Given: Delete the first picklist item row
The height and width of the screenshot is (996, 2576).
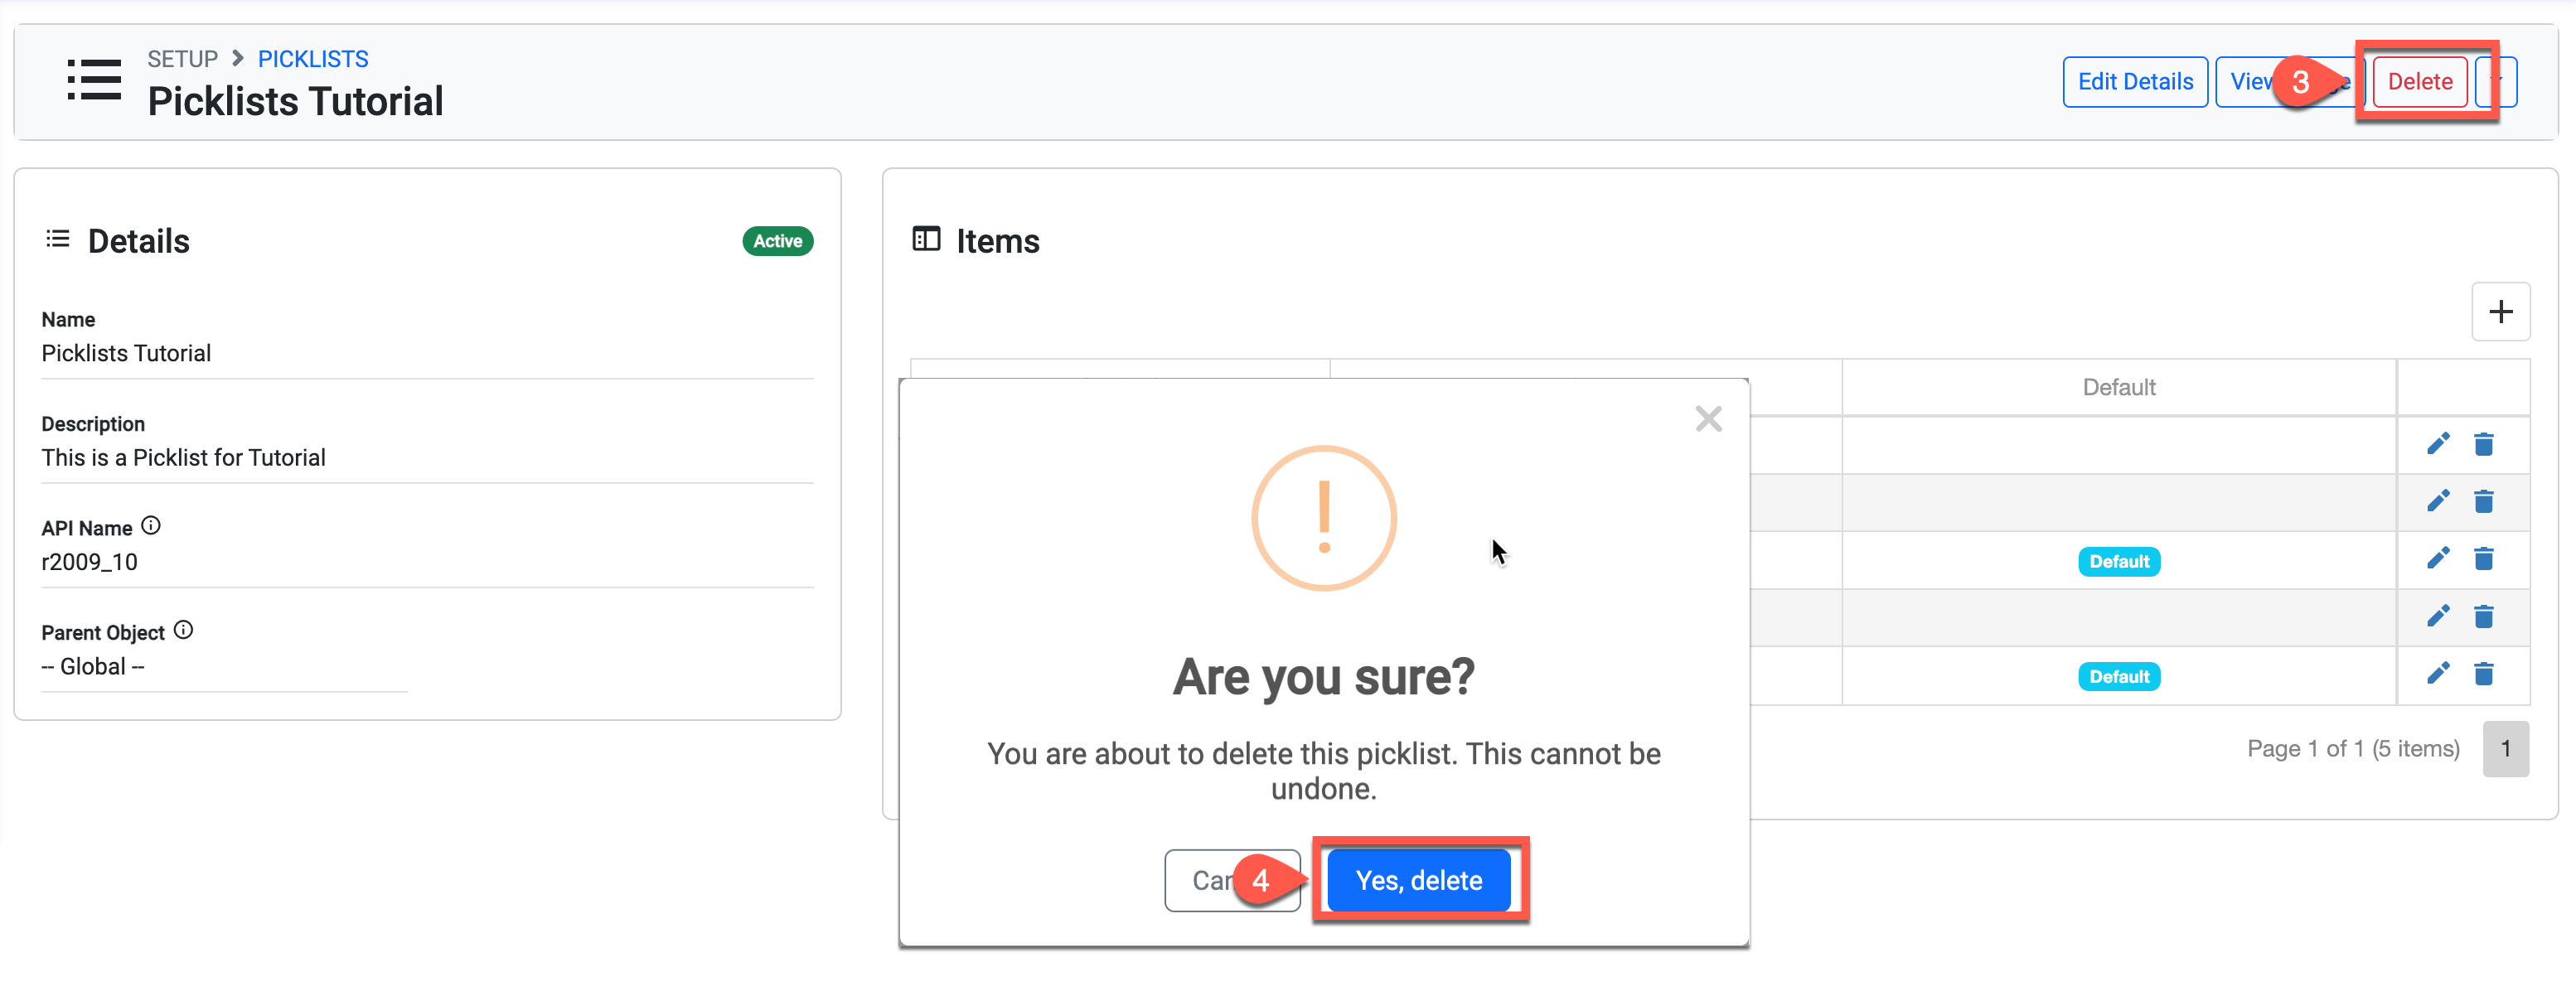Looking at the screenshot, I should [2483, 444].
